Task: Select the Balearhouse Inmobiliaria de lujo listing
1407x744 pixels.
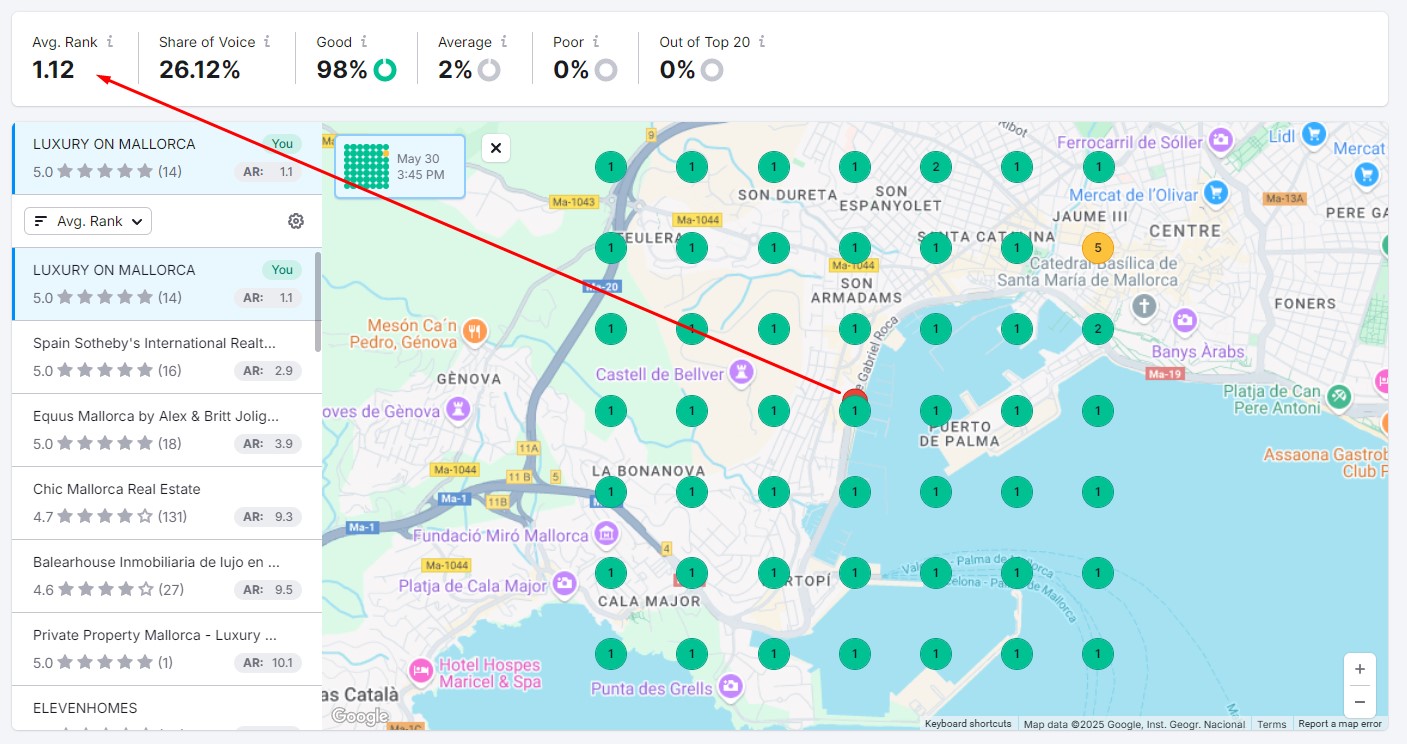Action: pyautogui.click(x=165, y=576)
